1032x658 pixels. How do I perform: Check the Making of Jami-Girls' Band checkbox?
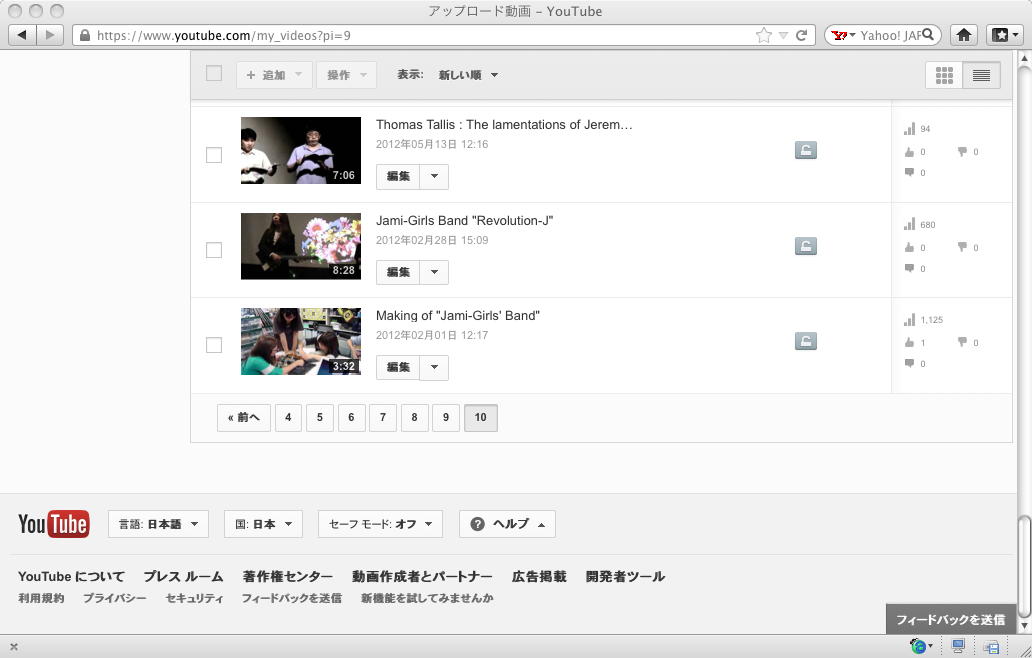(214, 345)
